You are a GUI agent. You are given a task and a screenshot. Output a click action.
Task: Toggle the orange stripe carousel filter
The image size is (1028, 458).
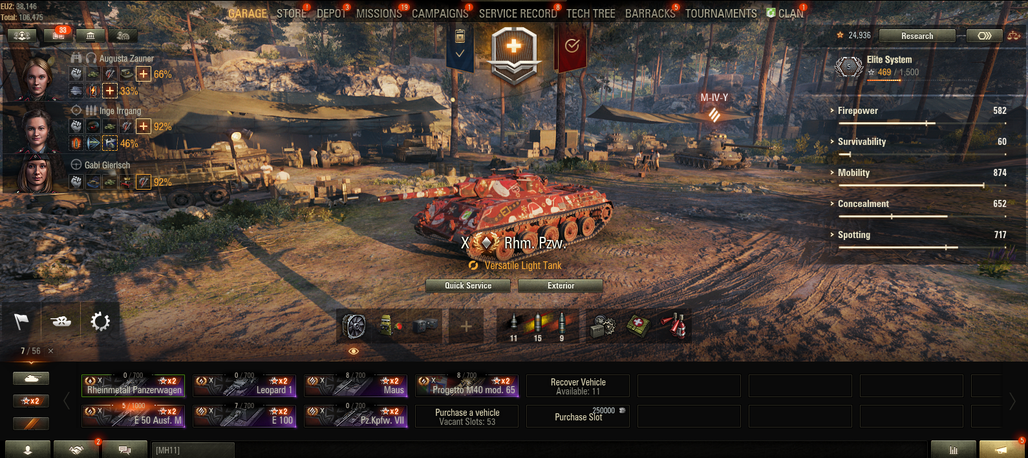pos(31,423)
